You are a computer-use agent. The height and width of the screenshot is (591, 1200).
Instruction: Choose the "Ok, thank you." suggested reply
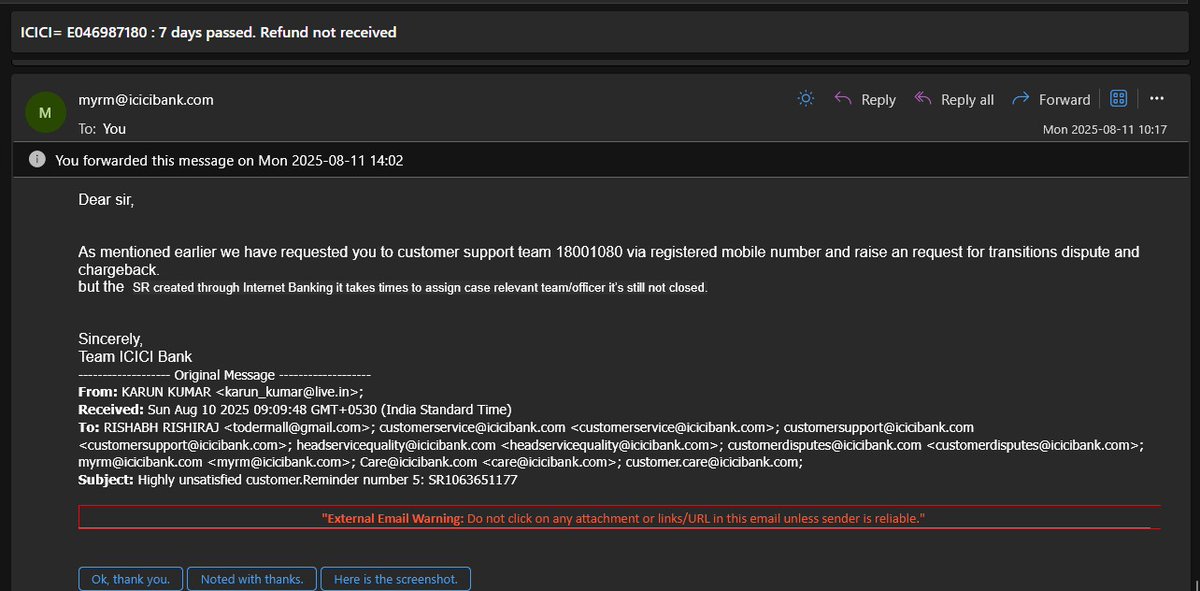(x=131, y=579)
